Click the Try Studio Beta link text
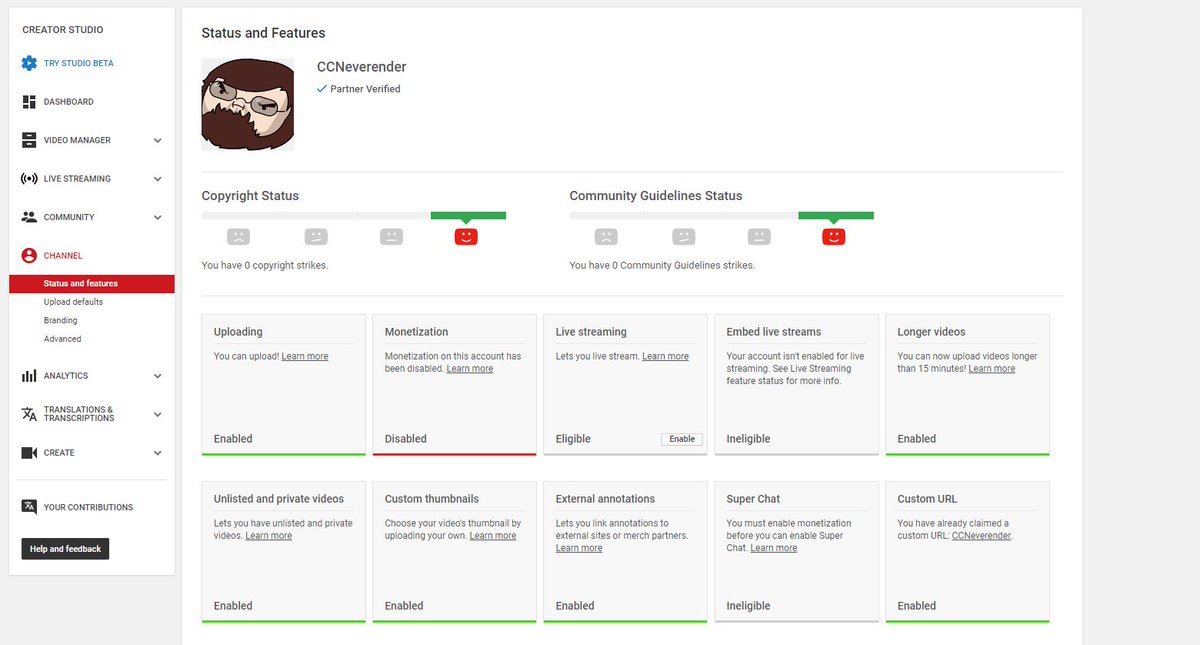Viewport: 1200px width, 645px height. tap(78, 63)
